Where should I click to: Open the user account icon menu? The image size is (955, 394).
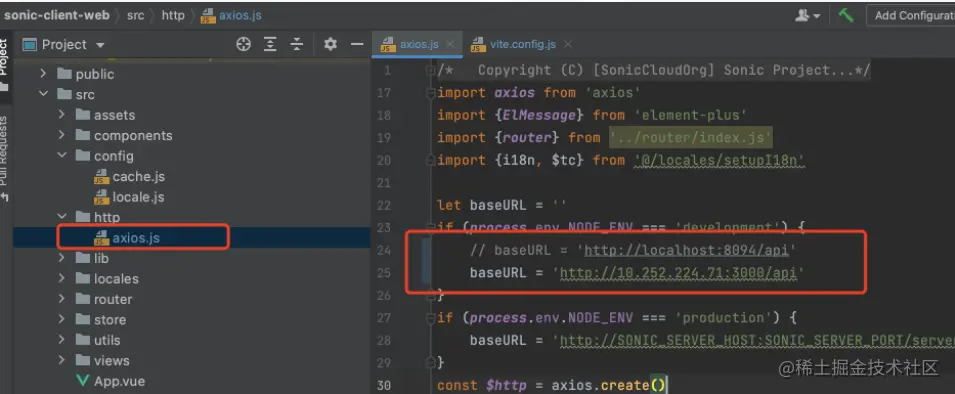(x=808, y=15)
